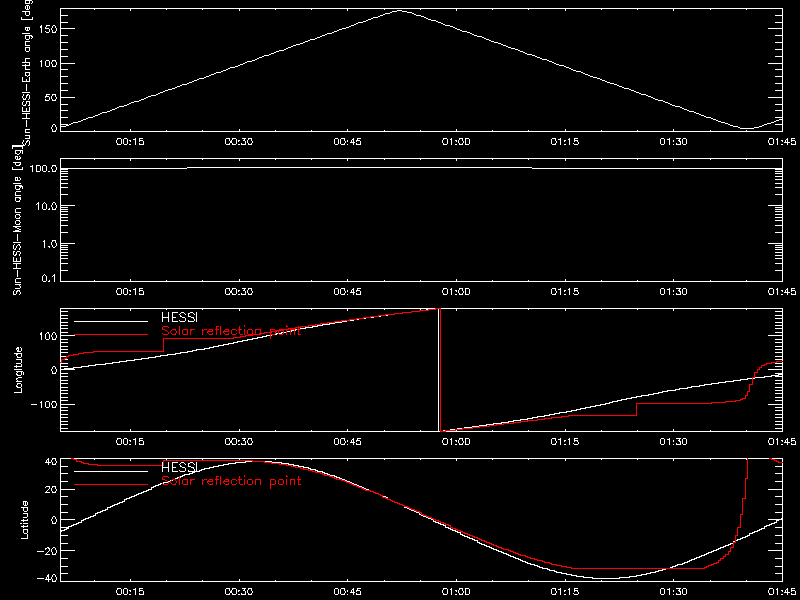This screenshot has width=800, height=600.
Task: Click the 100.0 tick label on Moon angle axis
Action: [43, 169]
